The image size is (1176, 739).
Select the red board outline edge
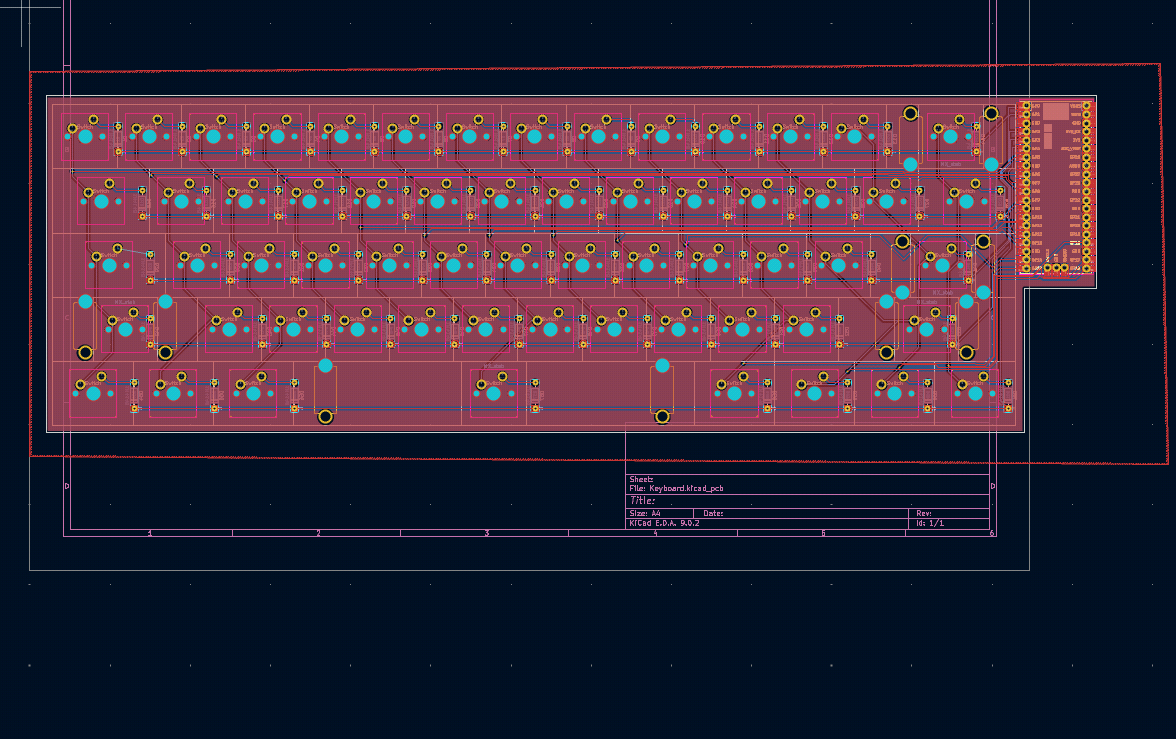pos(500,71)
